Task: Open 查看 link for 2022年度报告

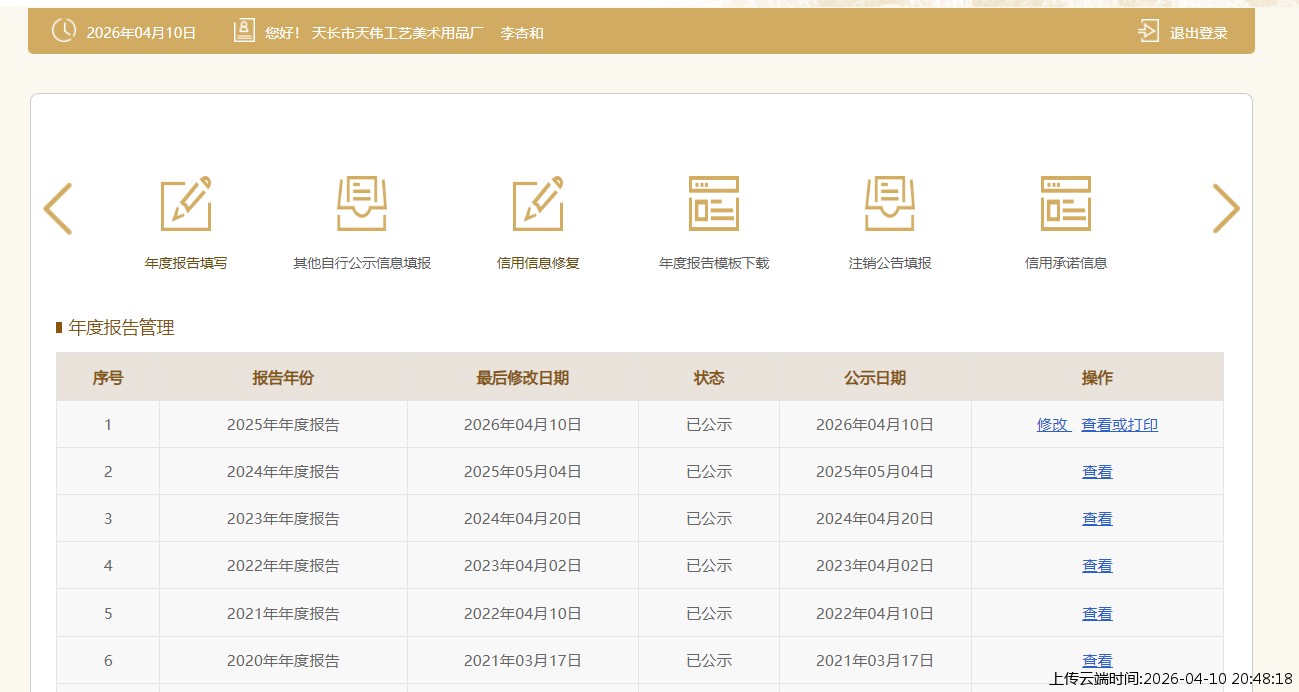Action: click(1097, 566)
